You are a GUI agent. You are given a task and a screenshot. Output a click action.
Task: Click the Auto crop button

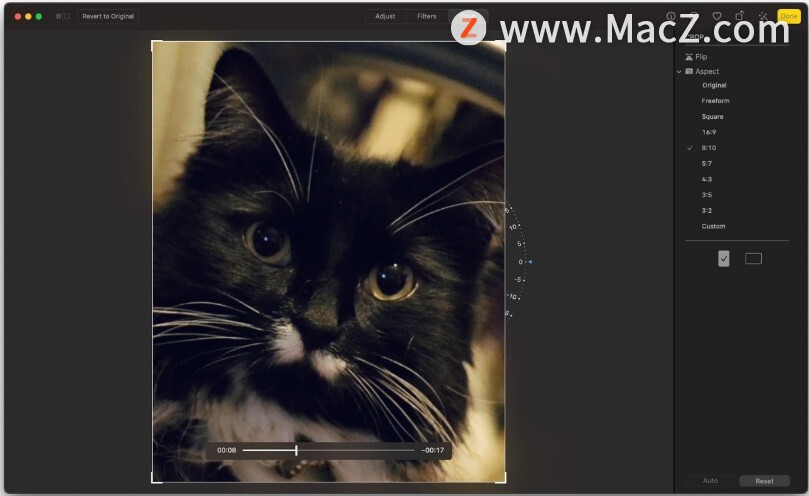click(710, 481)
